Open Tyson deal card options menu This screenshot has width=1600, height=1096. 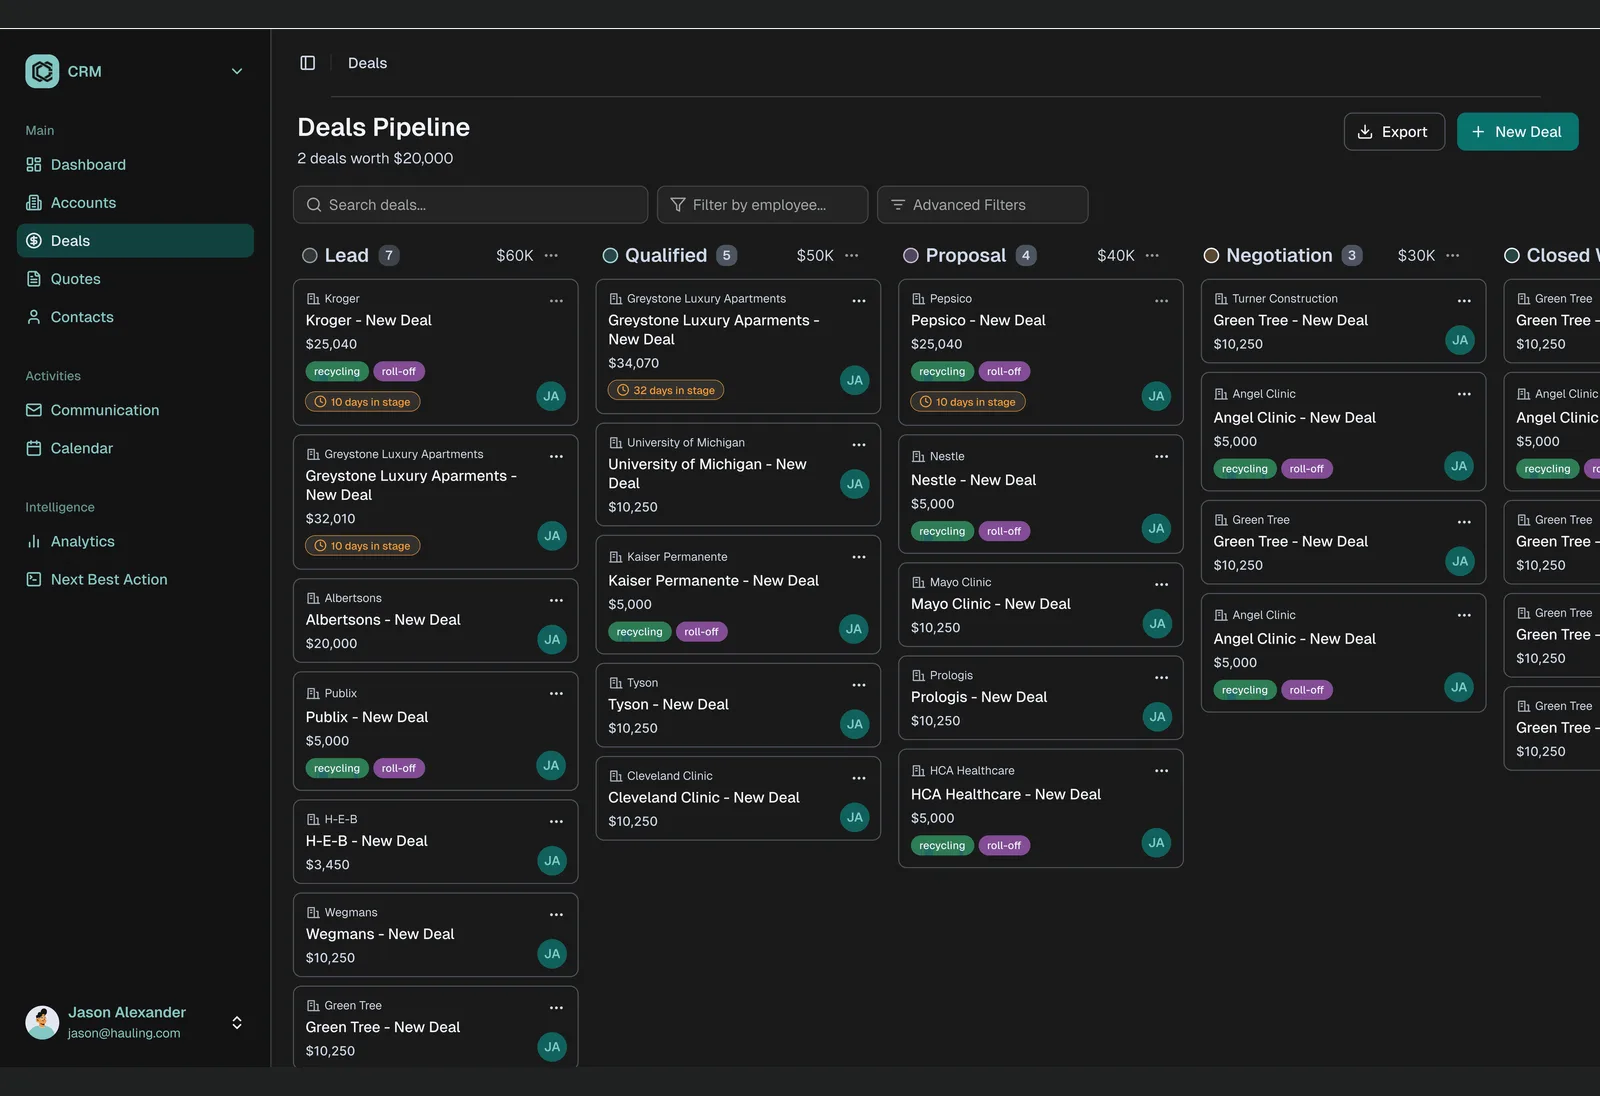(x=859, y=685)
